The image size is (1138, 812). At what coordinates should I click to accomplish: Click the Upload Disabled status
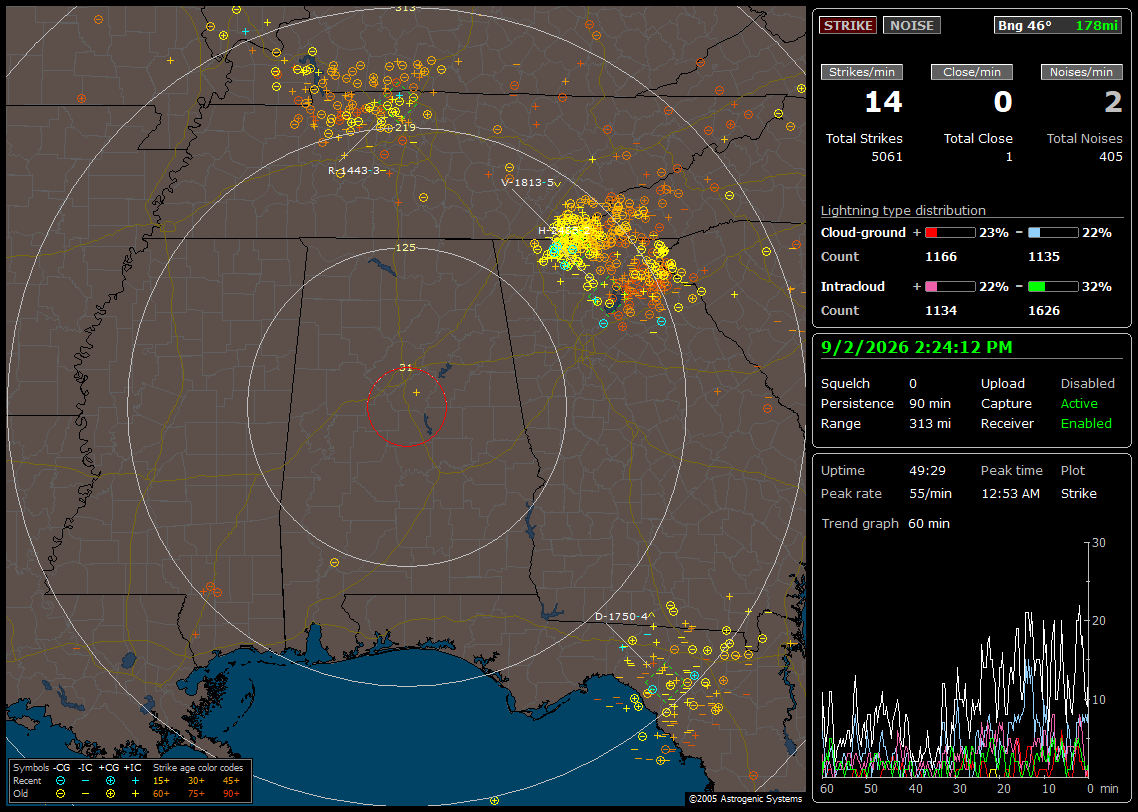point(1087,383)
